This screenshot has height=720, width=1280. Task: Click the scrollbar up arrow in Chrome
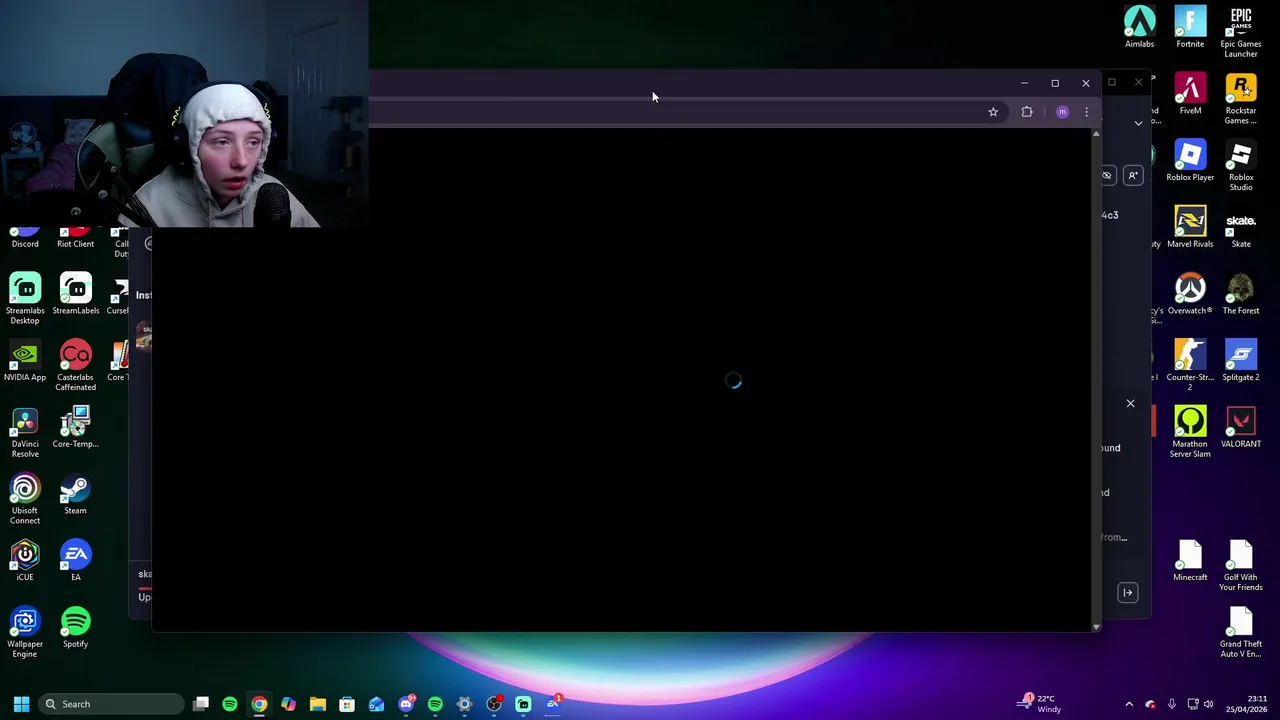tap(1096, 134)
